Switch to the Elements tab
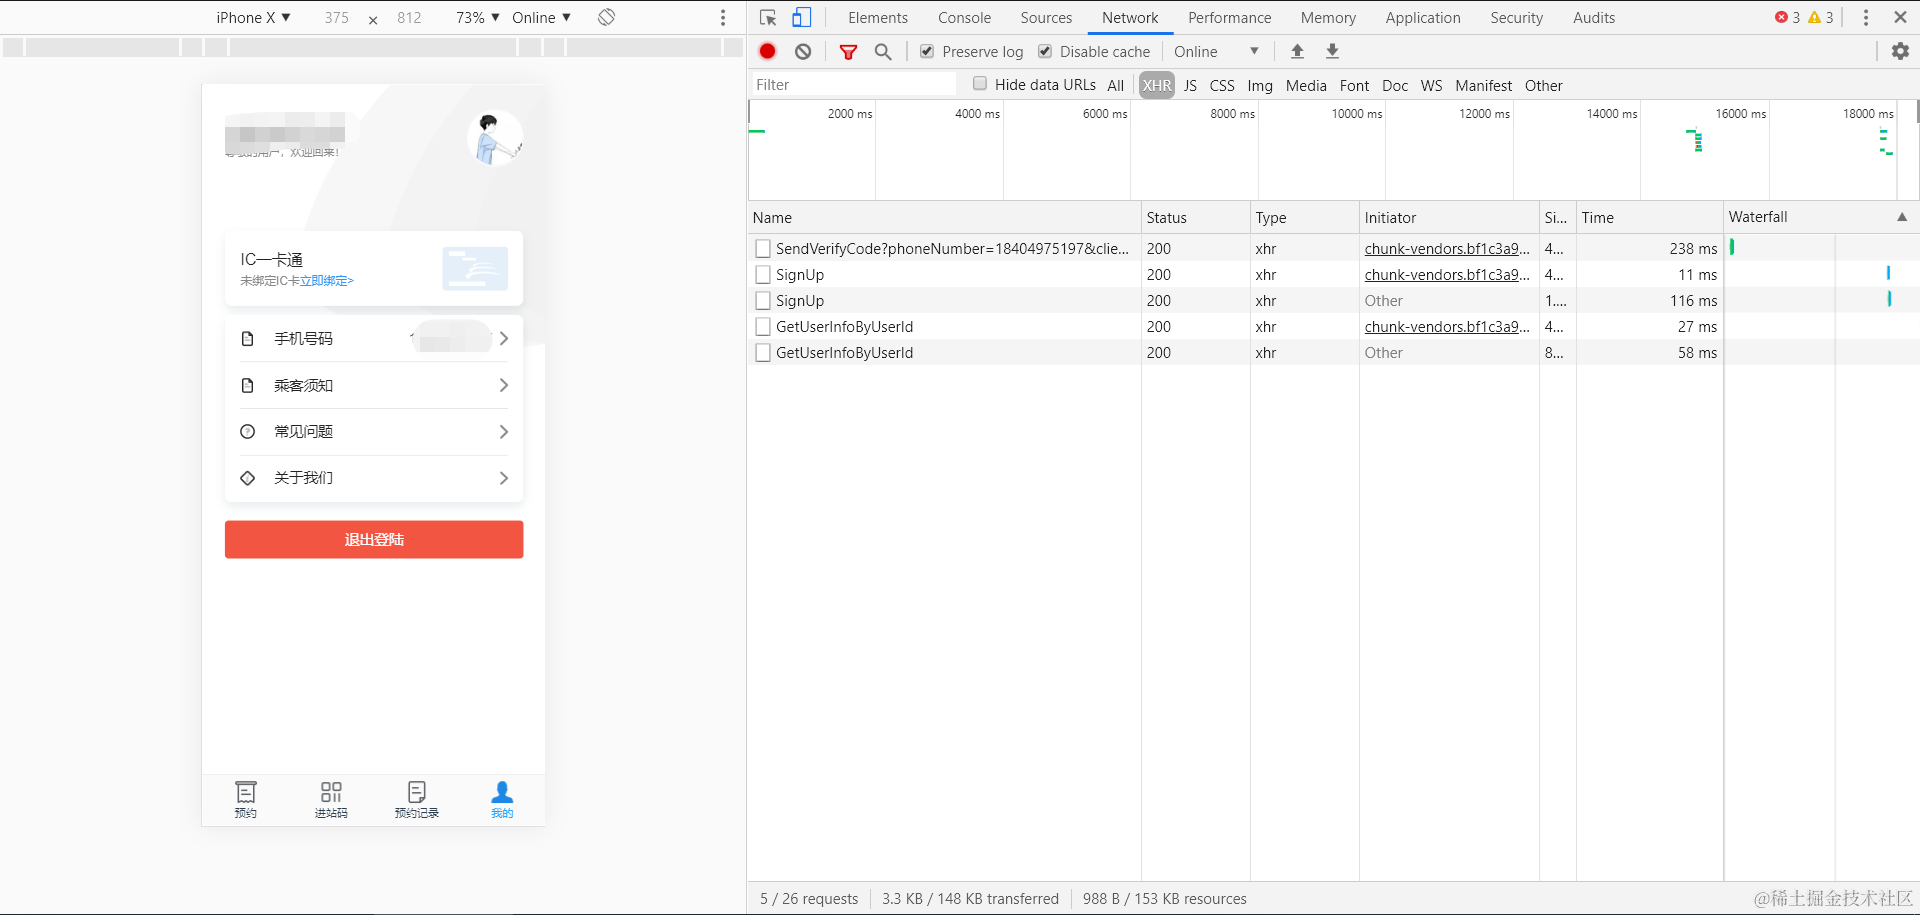The width and height of the screenshot is (1920, 915). (878, 18)
